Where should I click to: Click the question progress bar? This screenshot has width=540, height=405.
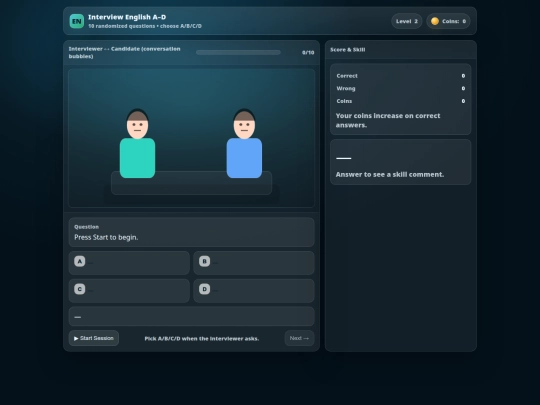coord(238,52)
